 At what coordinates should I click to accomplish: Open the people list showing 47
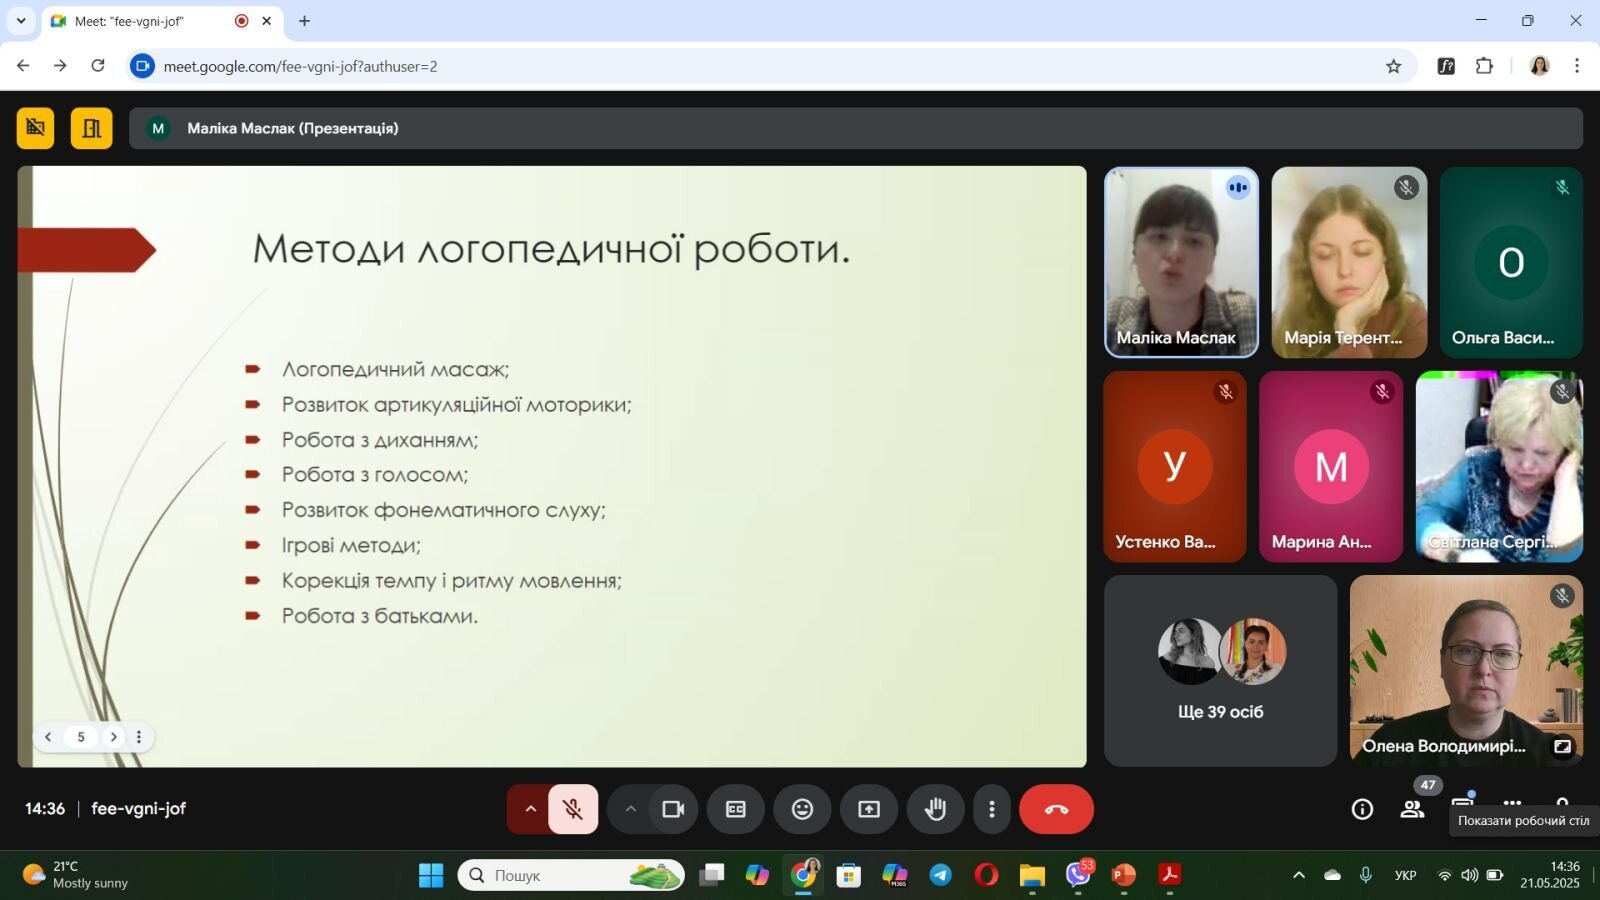point(1412,809)
